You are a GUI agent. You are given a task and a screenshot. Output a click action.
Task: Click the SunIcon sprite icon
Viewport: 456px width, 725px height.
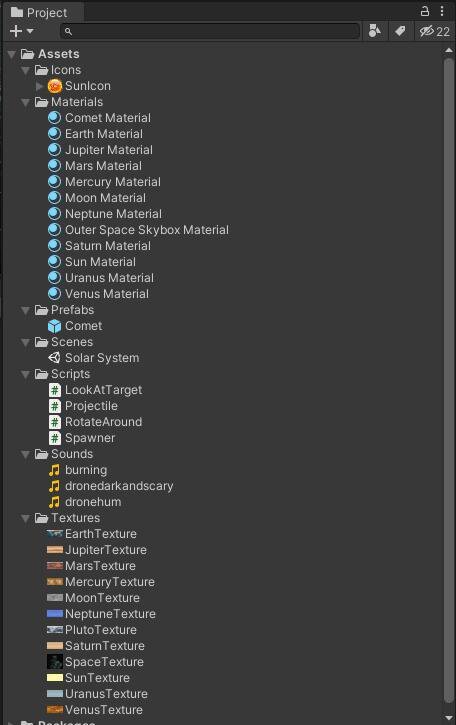coord(55,86)
